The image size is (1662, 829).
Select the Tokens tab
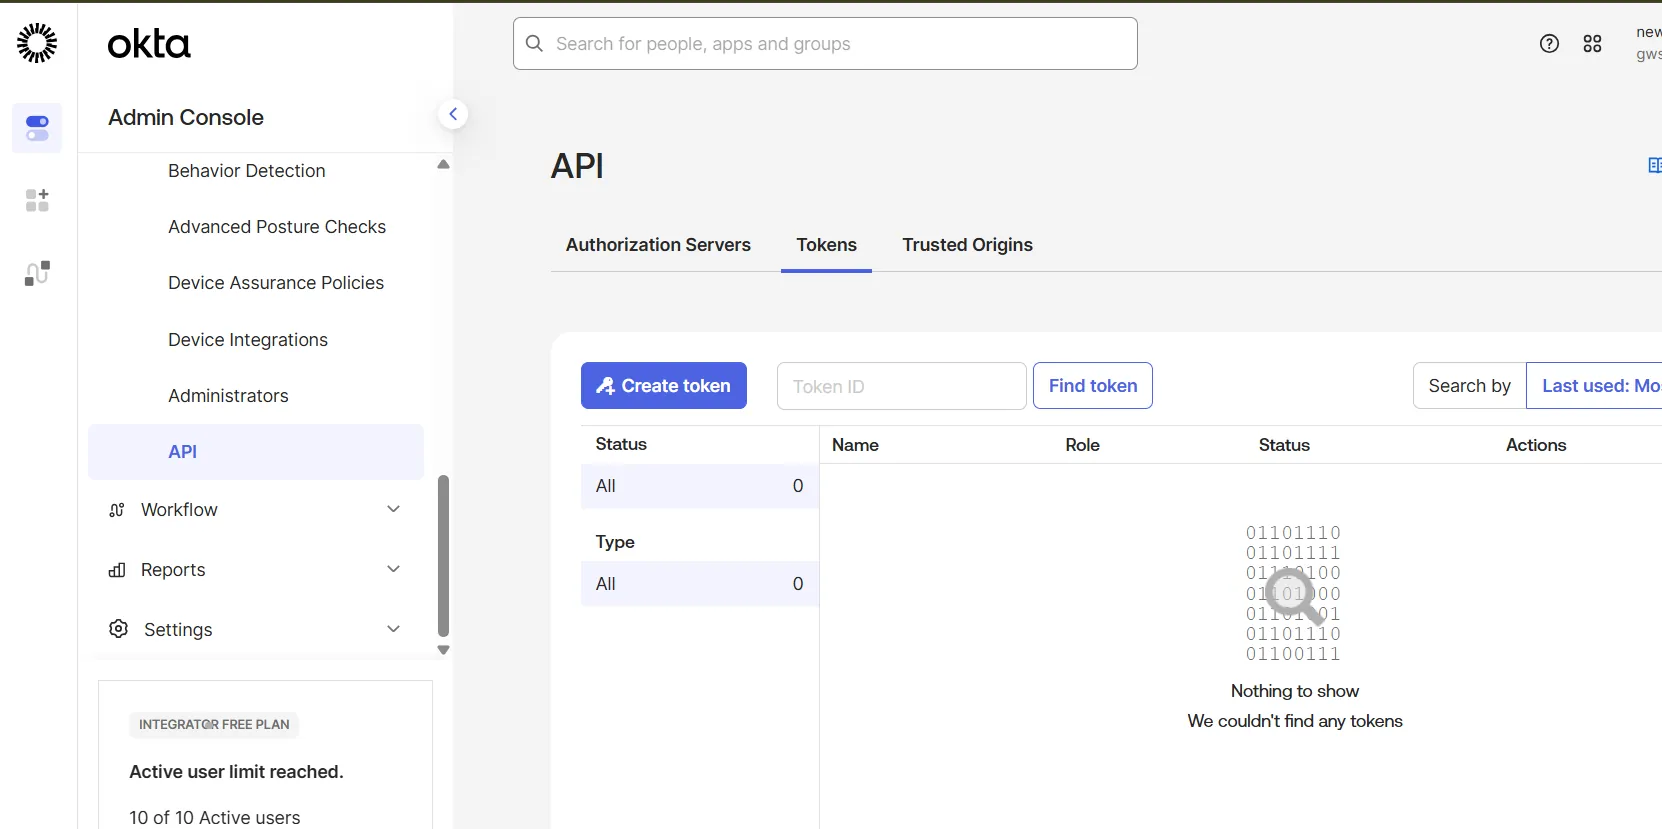826,245
